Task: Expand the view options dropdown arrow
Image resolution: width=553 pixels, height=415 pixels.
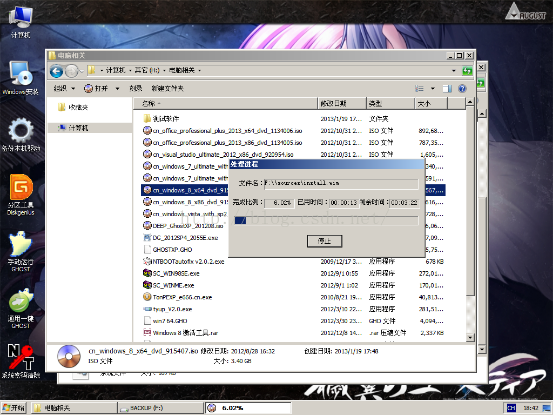Action: 433,88
